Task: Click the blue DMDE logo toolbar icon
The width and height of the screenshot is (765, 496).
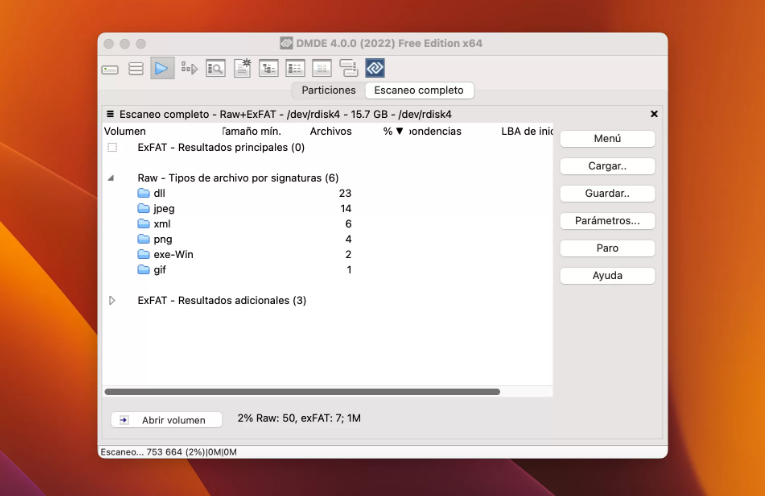Action: coord(375,68)
